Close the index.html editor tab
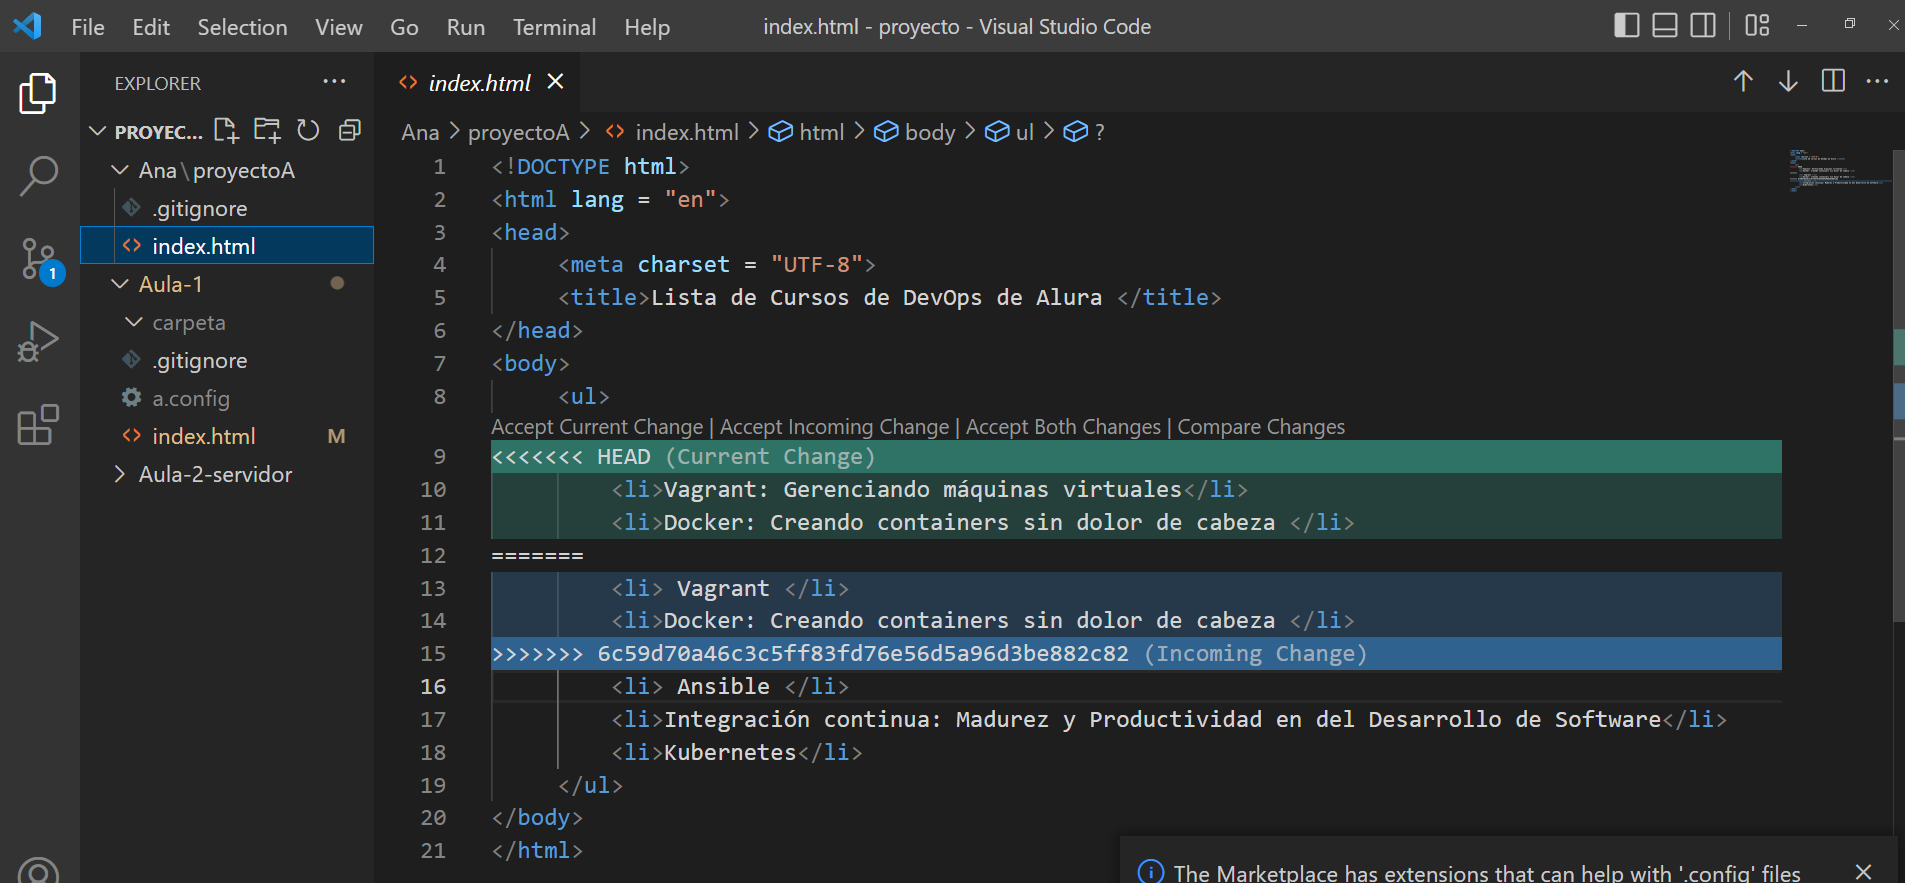This screenshot has width=1905, height=883. coord(555,82)
